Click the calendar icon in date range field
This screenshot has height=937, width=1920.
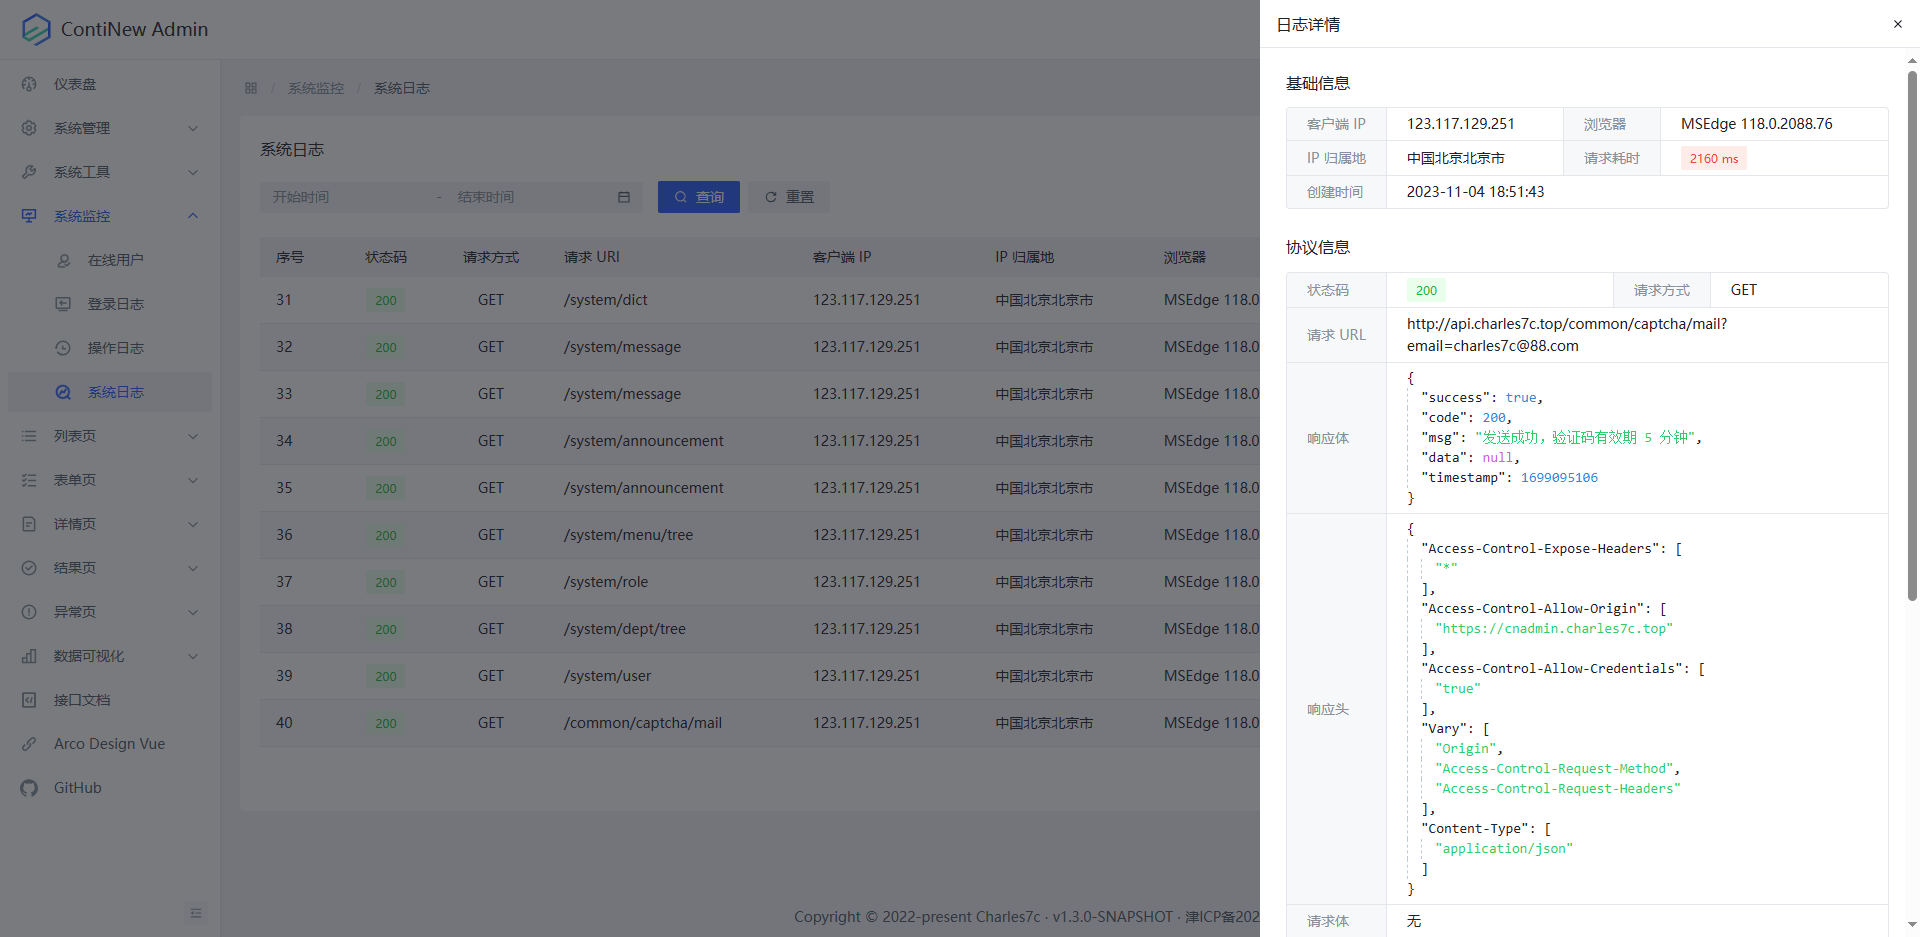point(624,197)
